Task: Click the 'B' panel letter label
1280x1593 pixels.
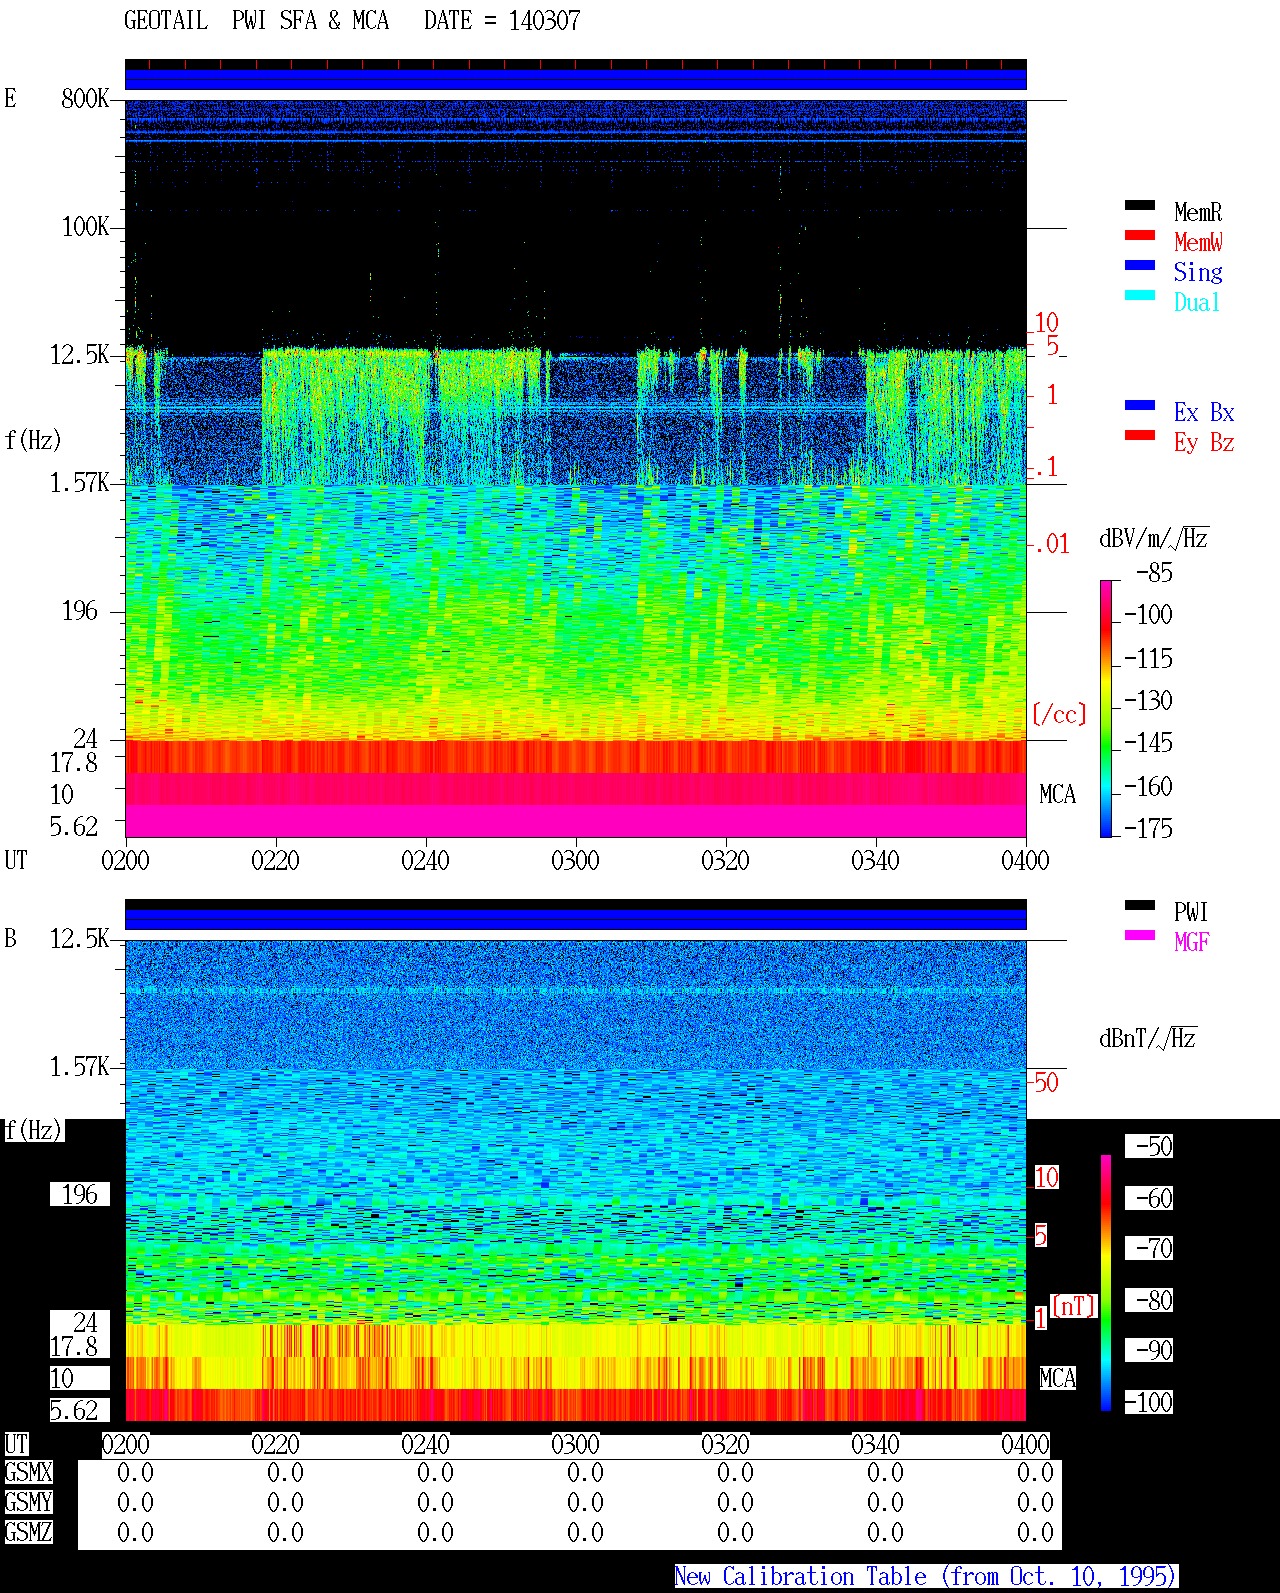Action: [x=10, y=938]
